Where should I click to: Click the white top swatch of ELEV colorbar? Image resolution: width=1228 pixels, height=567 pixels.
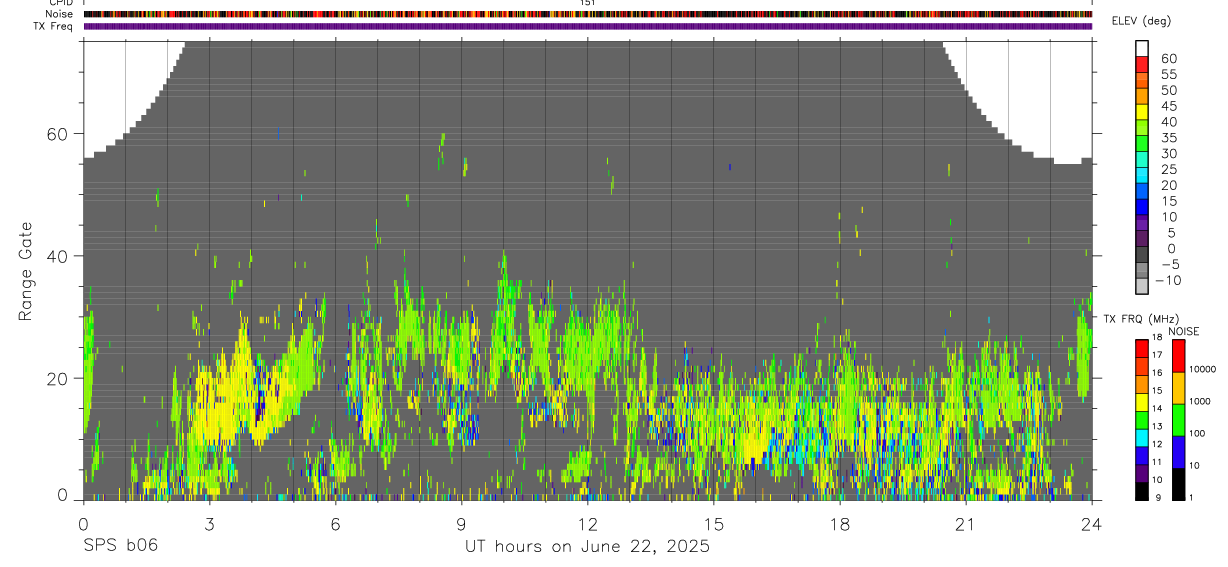1142,48
